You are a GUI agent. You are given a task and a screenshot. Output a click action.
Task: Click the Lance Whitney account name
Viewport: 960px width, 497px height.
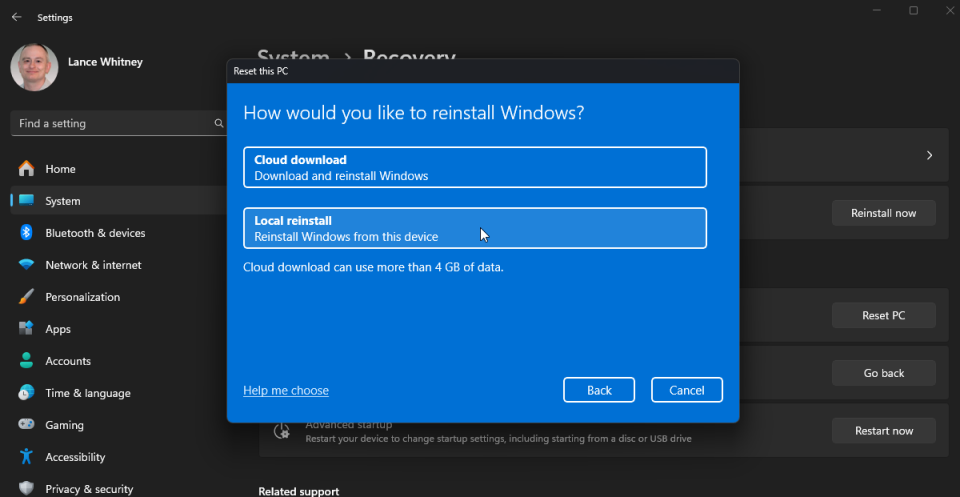105,62
